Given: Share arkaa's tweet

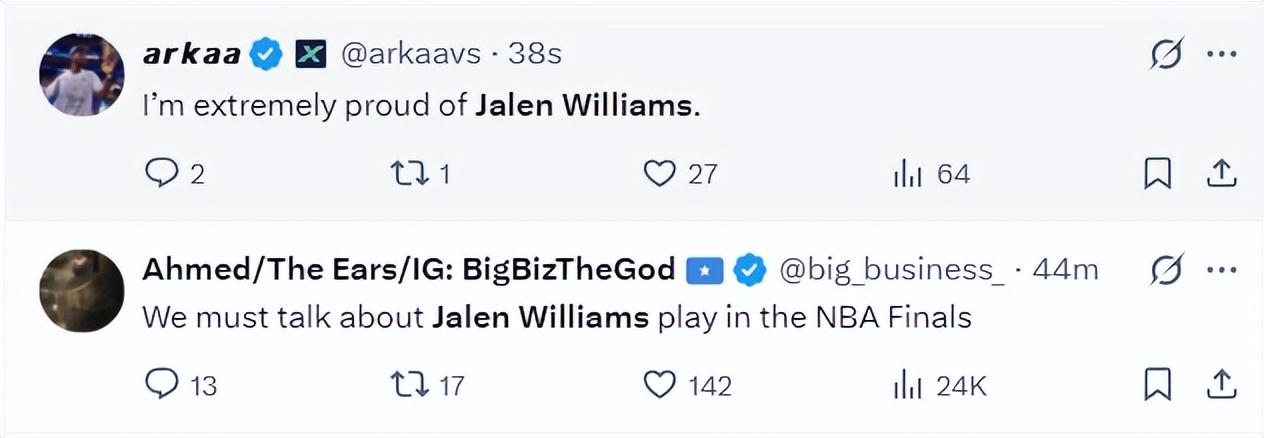Looking at the screenshot, I should 1221,175.
